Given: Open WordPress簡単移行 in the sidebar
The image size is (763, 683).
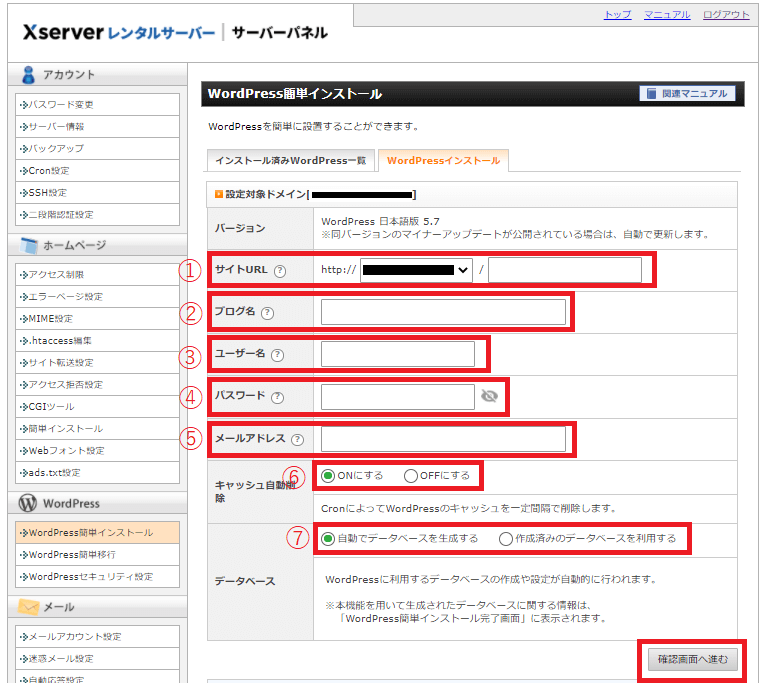Looking at the screenshot, I should click(97, 555).
